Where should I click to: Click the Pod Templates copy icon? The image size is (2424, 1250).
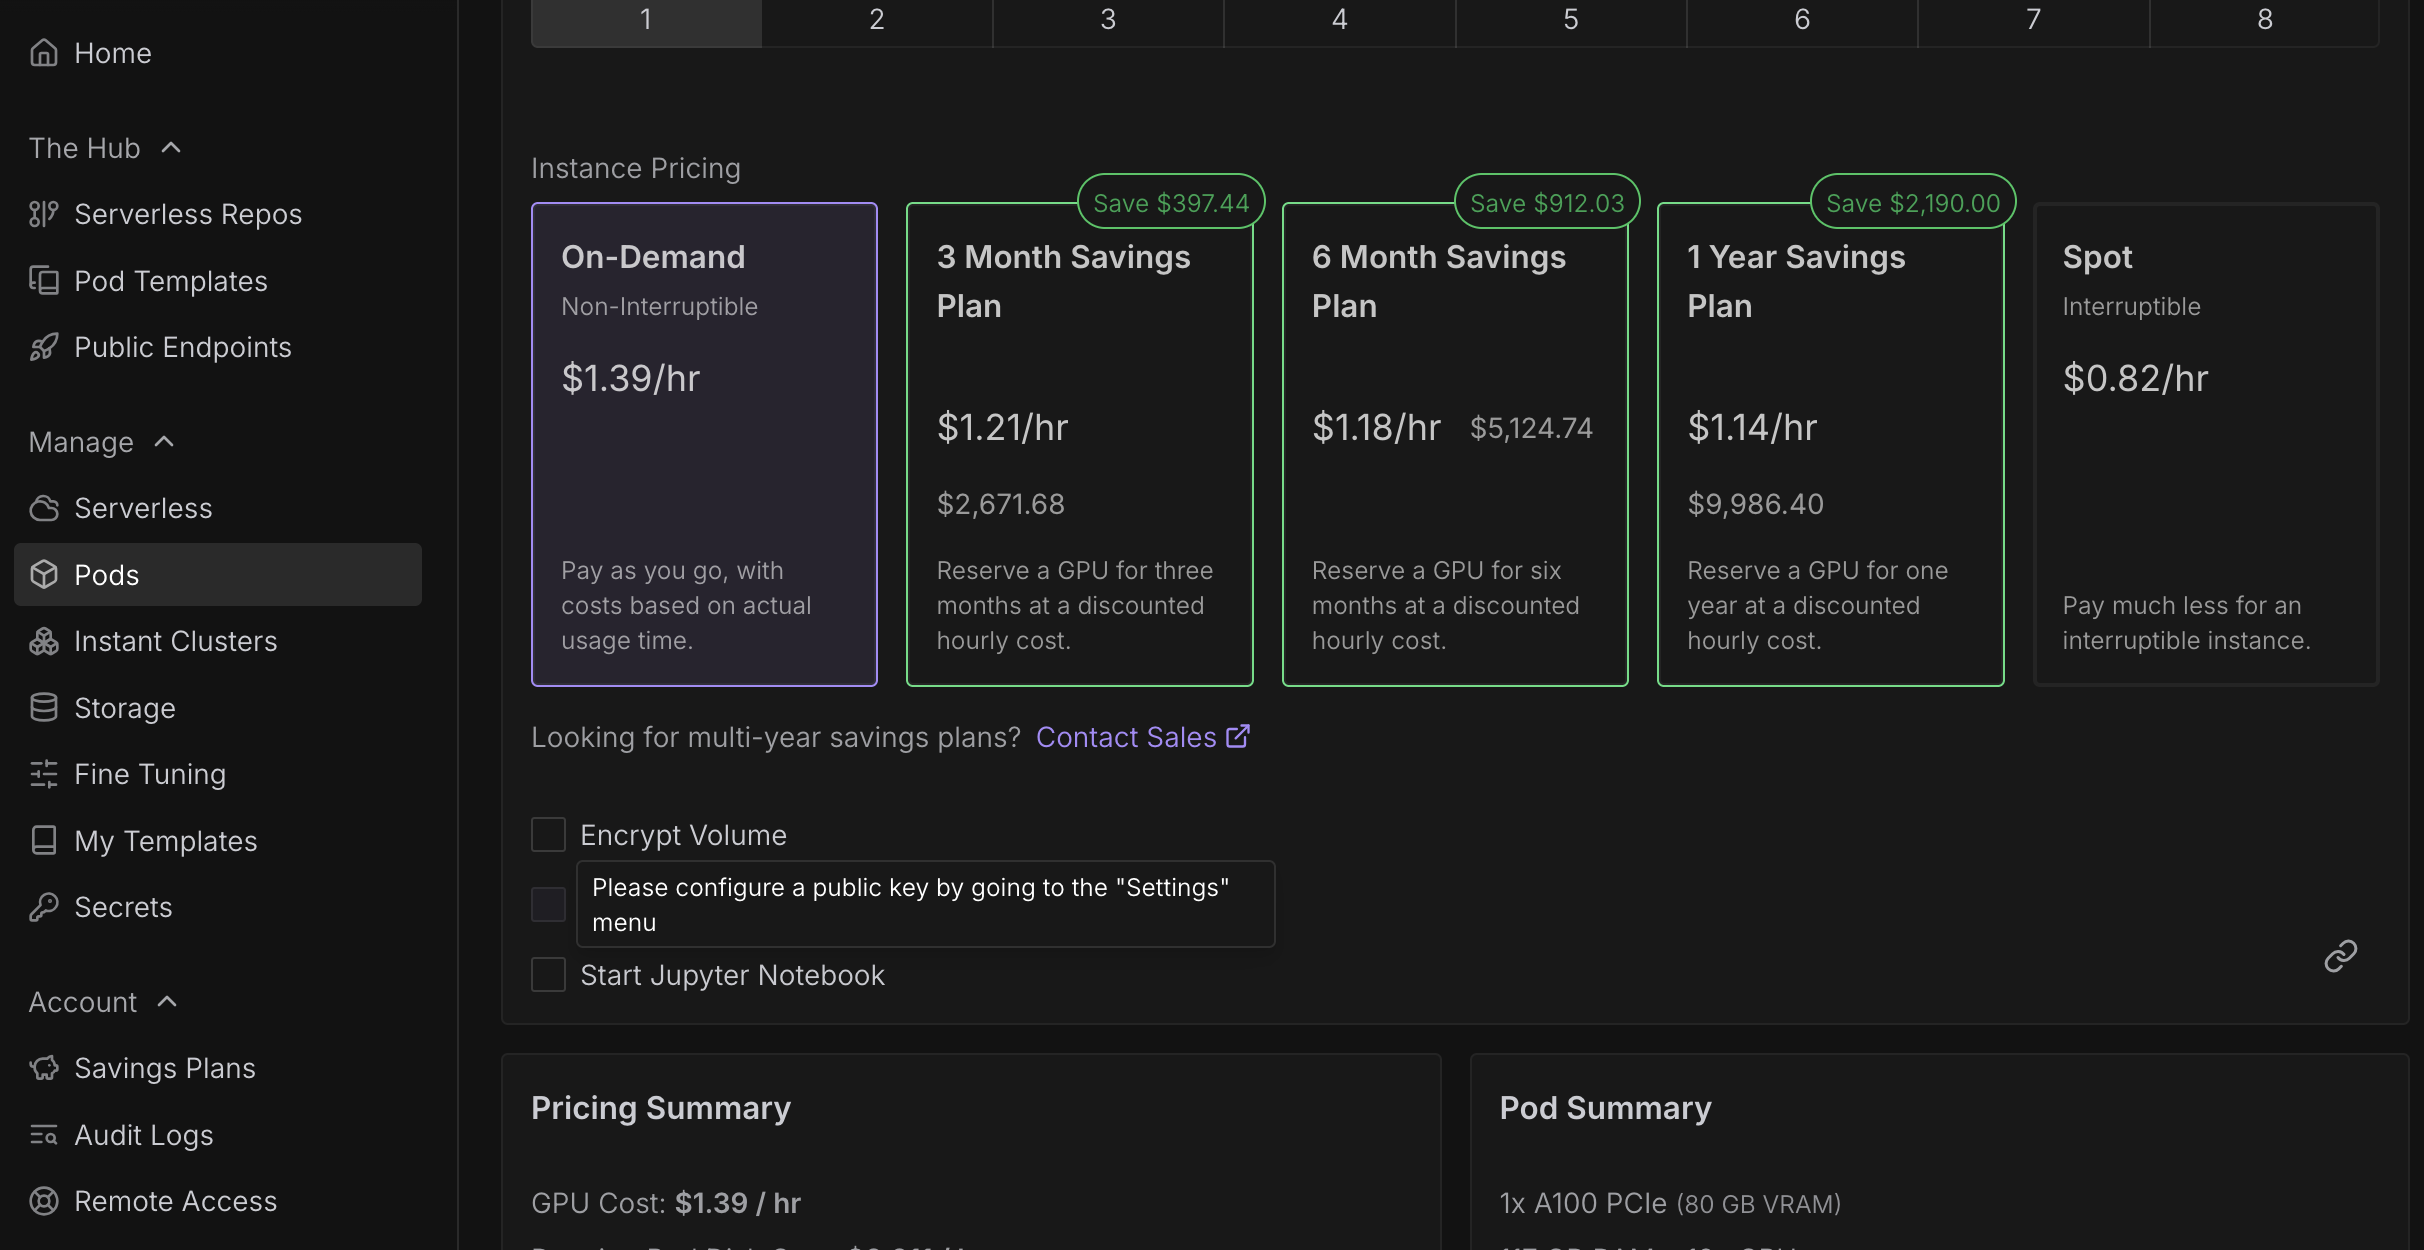tap(43, 281)
